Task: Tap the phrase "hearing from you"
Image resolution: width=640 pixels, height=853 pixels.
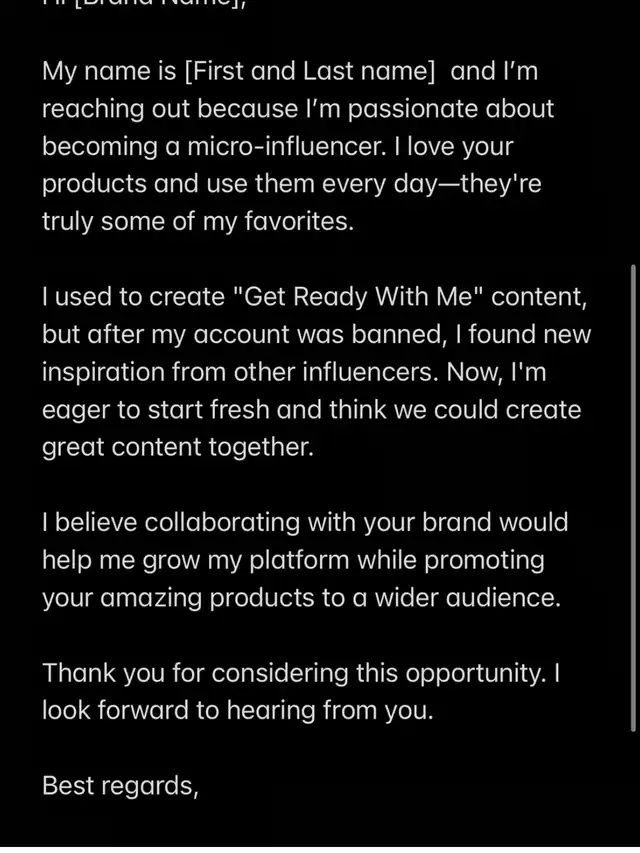Action: (338, 710)
